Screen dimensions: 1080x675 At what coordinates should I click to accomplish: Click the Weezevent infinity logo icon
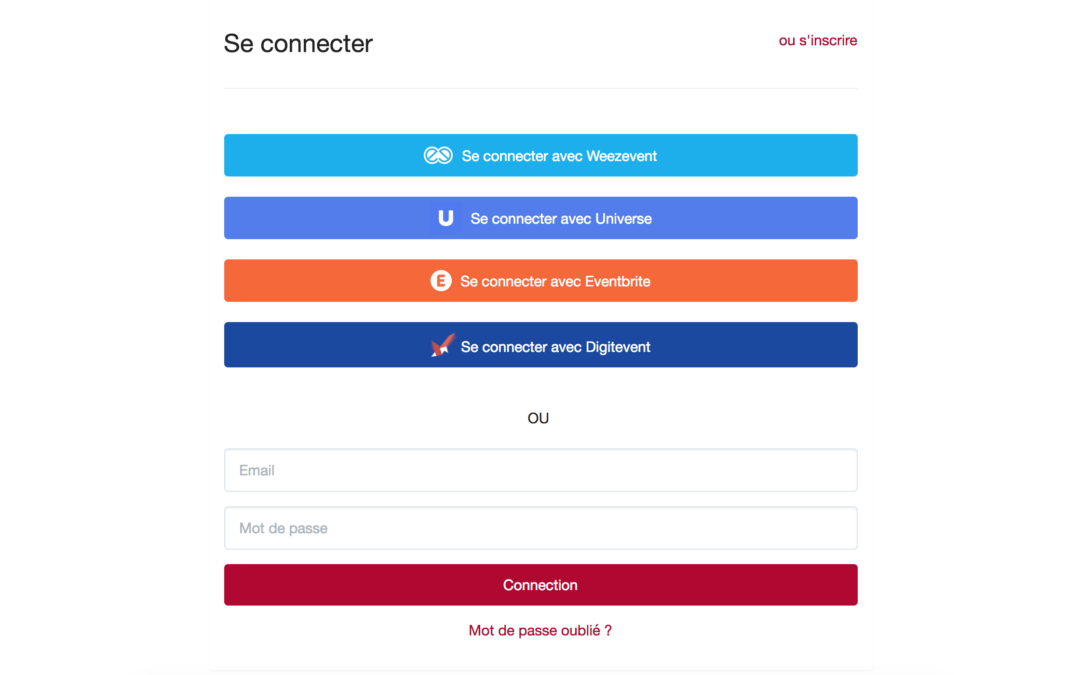coord(438,156)
